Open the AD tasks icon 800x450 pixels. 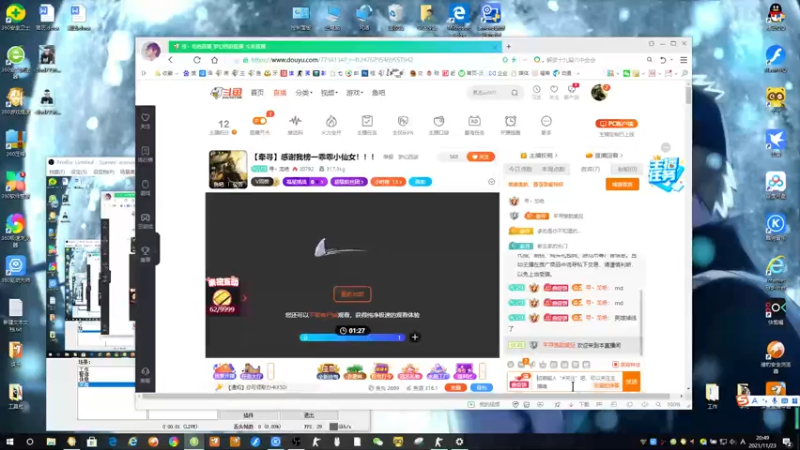click(x=474, y=121)
